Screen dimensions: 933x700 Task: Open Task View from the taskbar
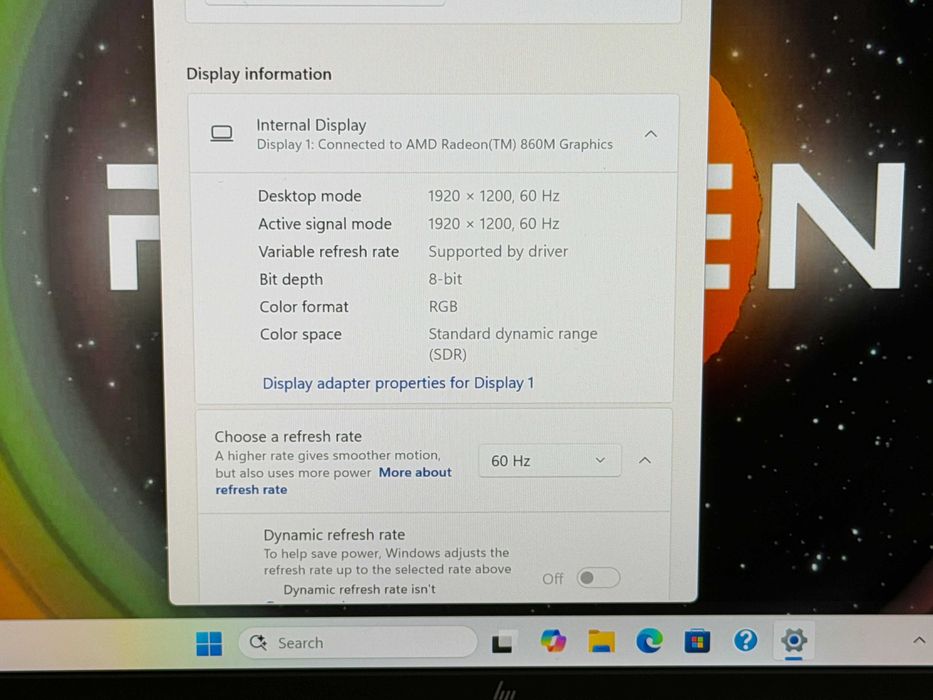[x=502, y=642]
